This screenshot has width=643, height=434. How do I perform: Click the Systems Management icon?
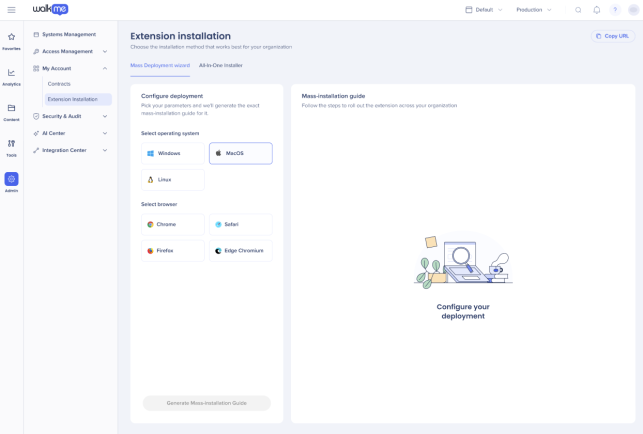coord(36,34)
